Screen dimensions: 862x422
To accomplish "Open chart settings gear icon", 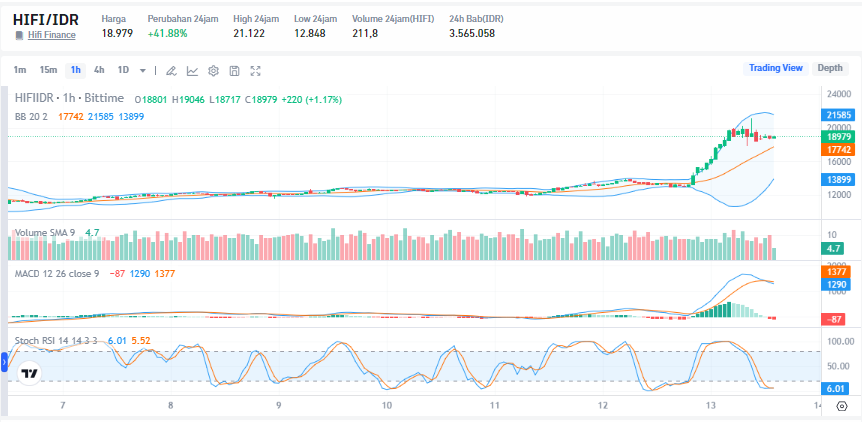I will [x=213, y=70].
